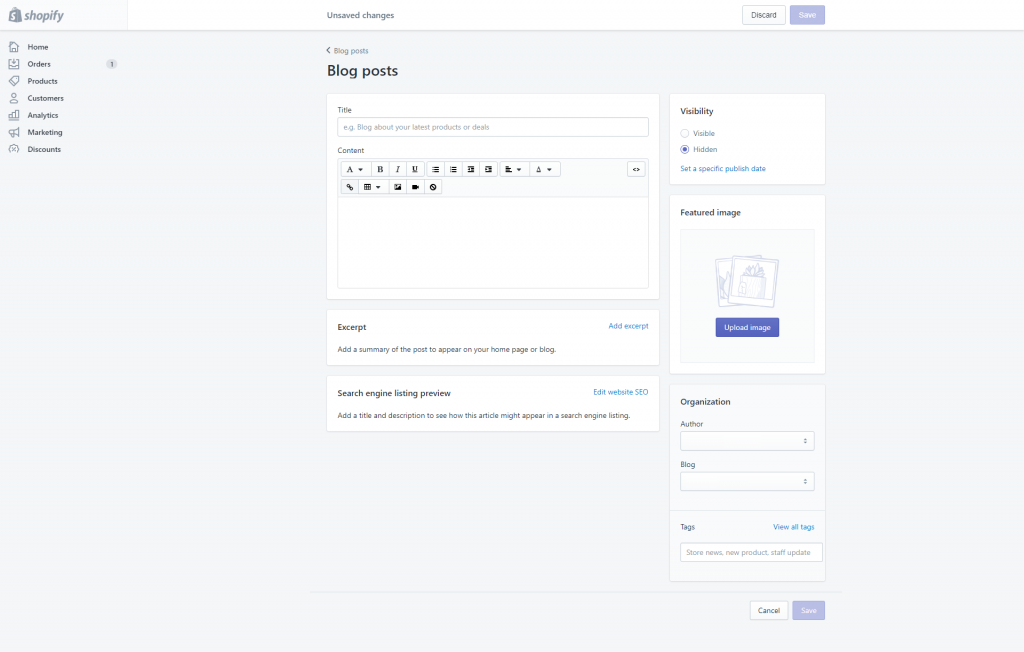Screen dimensions: 1024x652
Task: Insert an image into the content
Action: point(398,187)
